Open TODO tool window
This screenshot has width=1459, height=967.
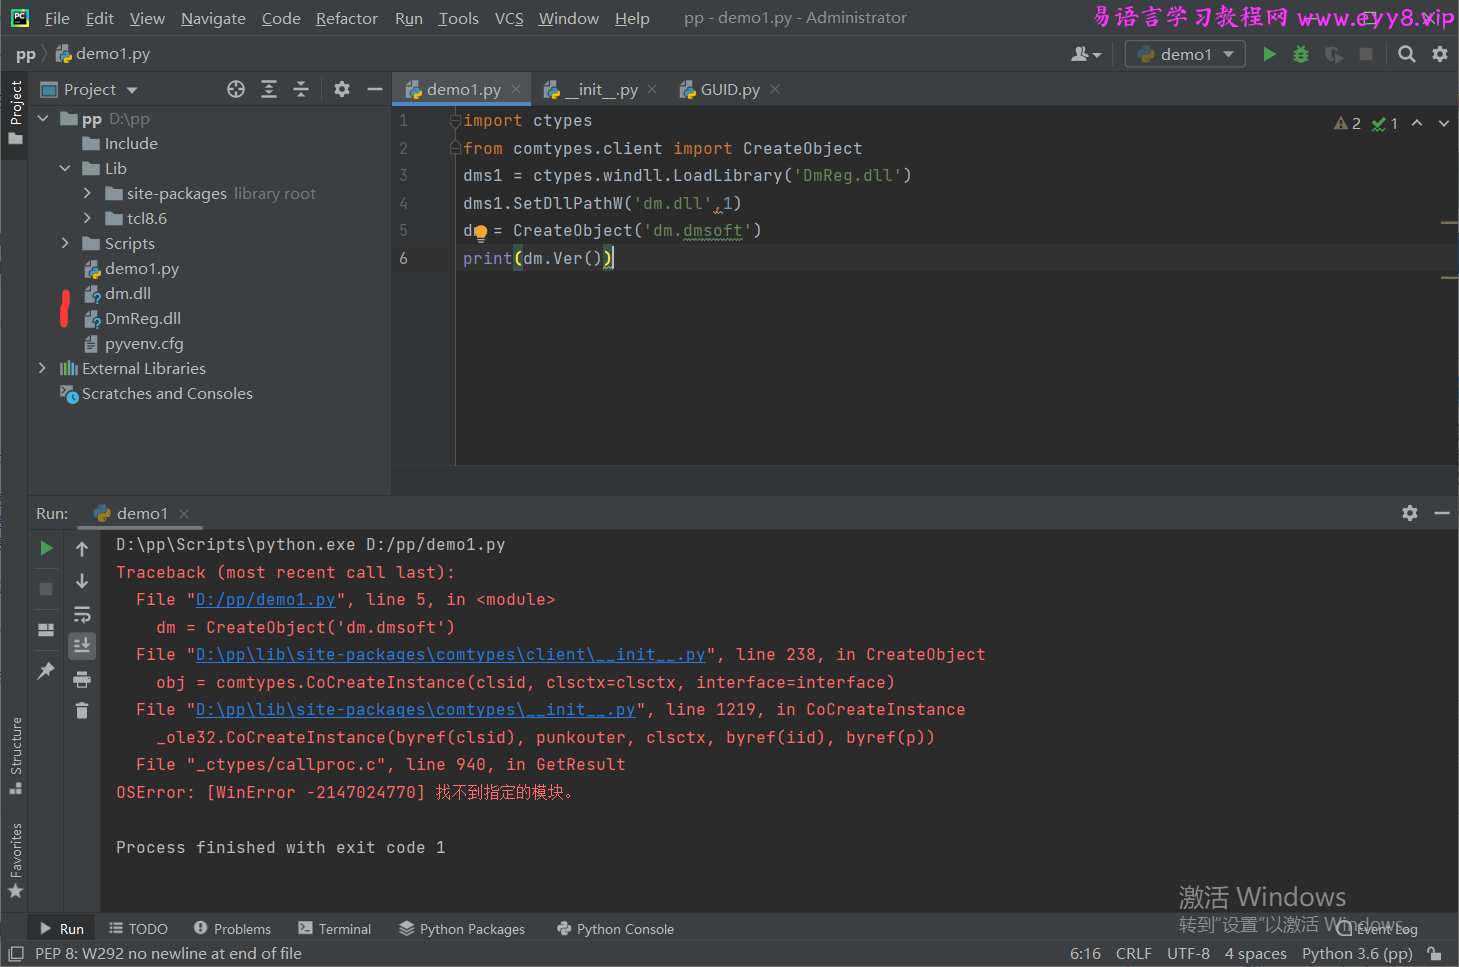pos(138,929)
